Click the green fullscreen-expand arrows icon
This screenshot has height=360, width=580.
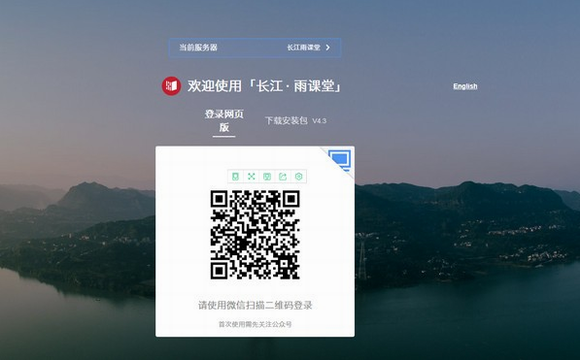coord(252,176)
